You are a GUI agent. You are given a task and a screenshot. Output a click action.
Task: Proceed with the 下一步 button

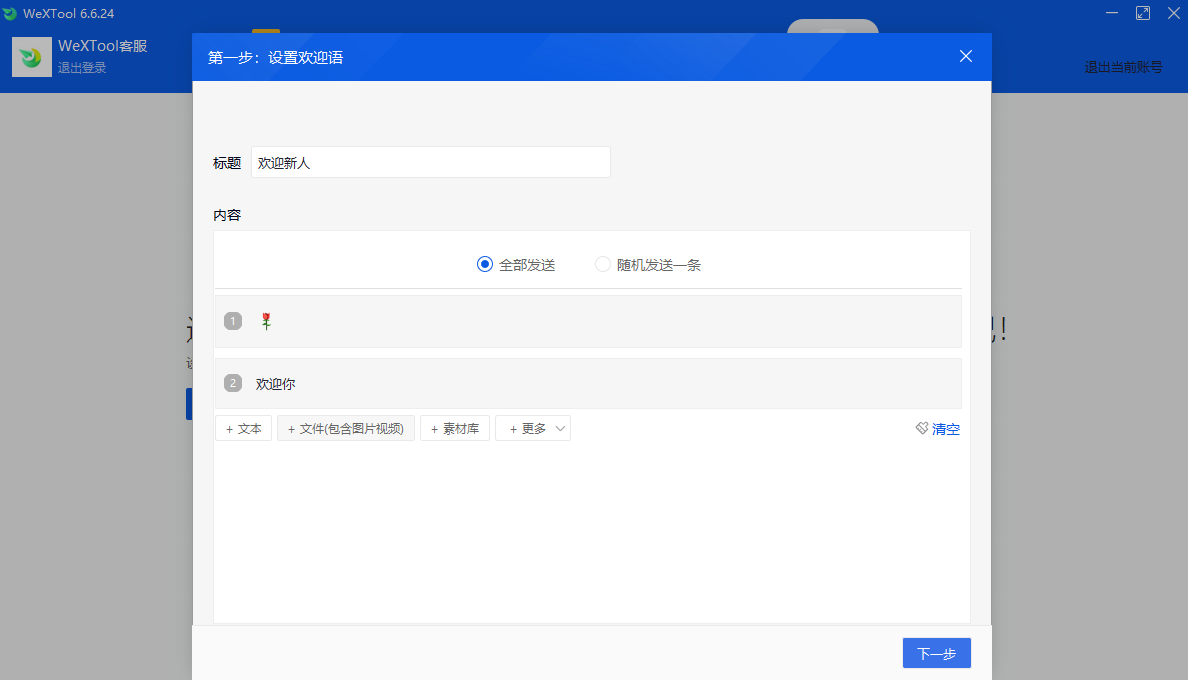click(936, 653)
